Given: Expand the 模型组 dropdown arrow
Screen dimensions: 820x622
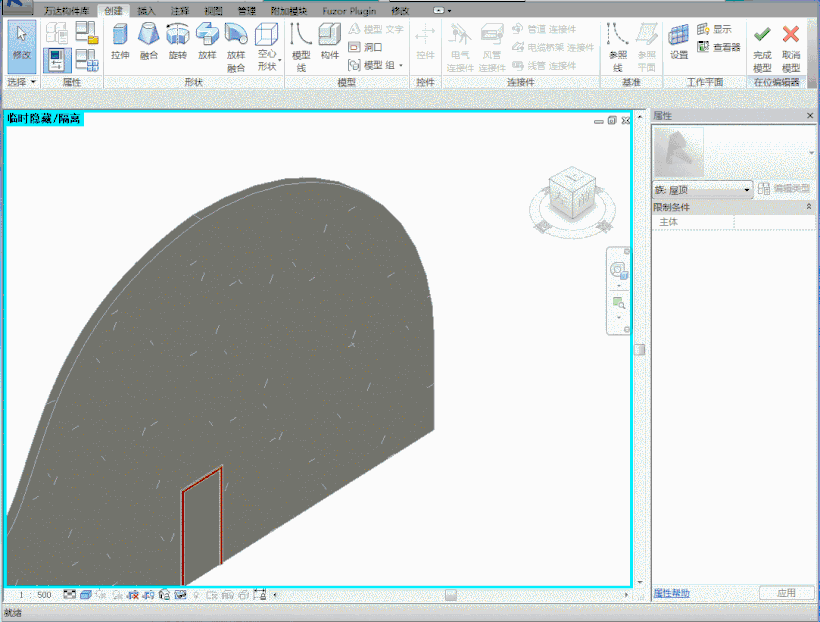Looking at the screenshot, I should (x=401, y=65).
